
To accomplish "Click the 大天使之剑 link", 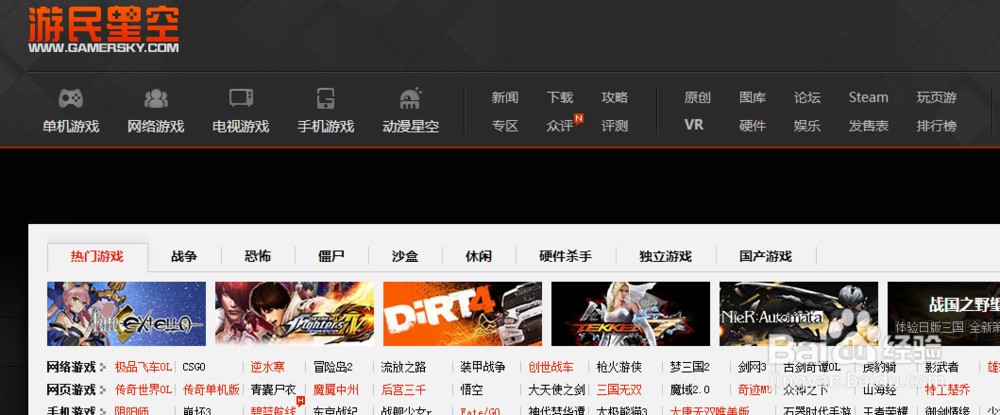I will click(557, 390).
